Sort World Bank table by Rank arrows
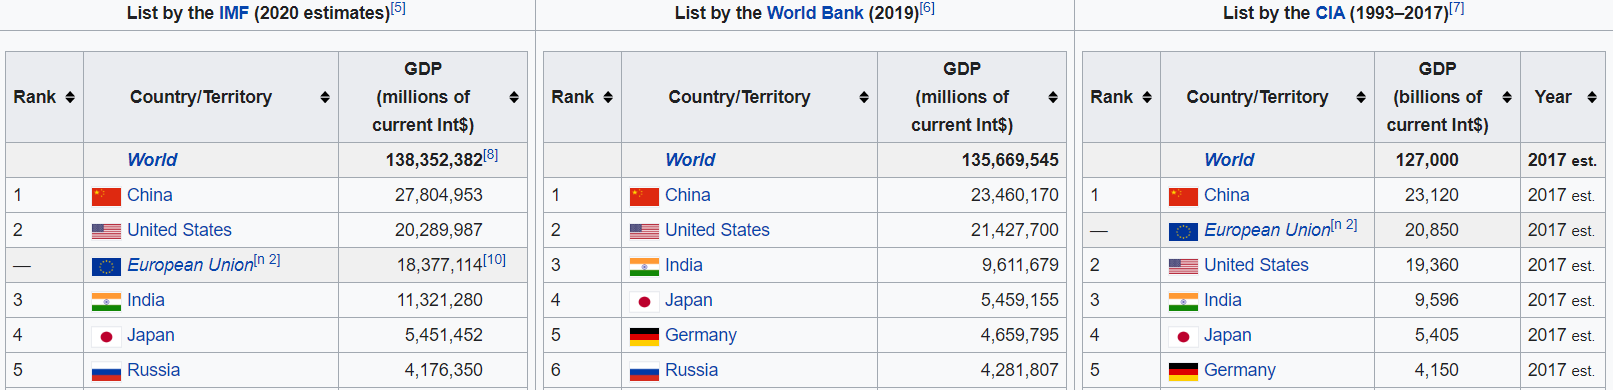1613x390 pixels. pyautogui.click(x=608, y=97)
